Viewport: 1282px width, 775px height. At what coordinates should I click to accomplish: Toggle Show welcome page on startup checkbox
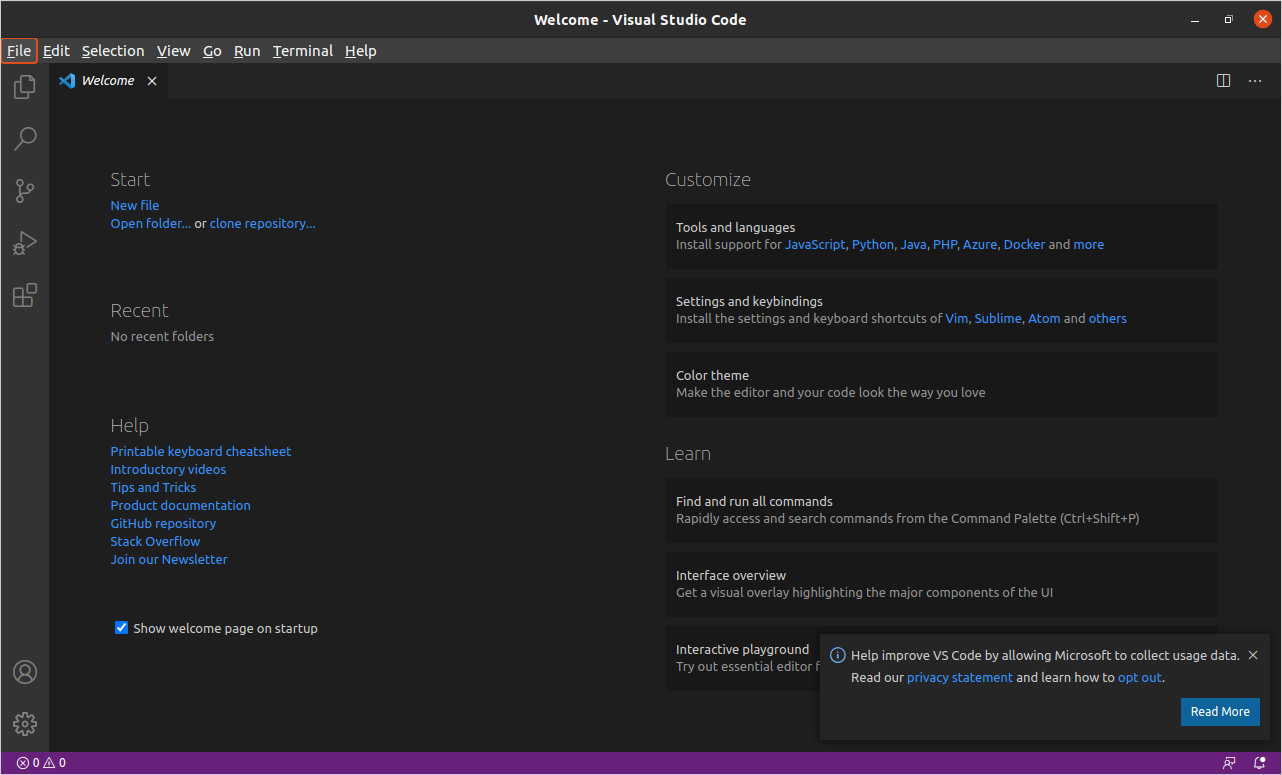(x=121, y=628)
